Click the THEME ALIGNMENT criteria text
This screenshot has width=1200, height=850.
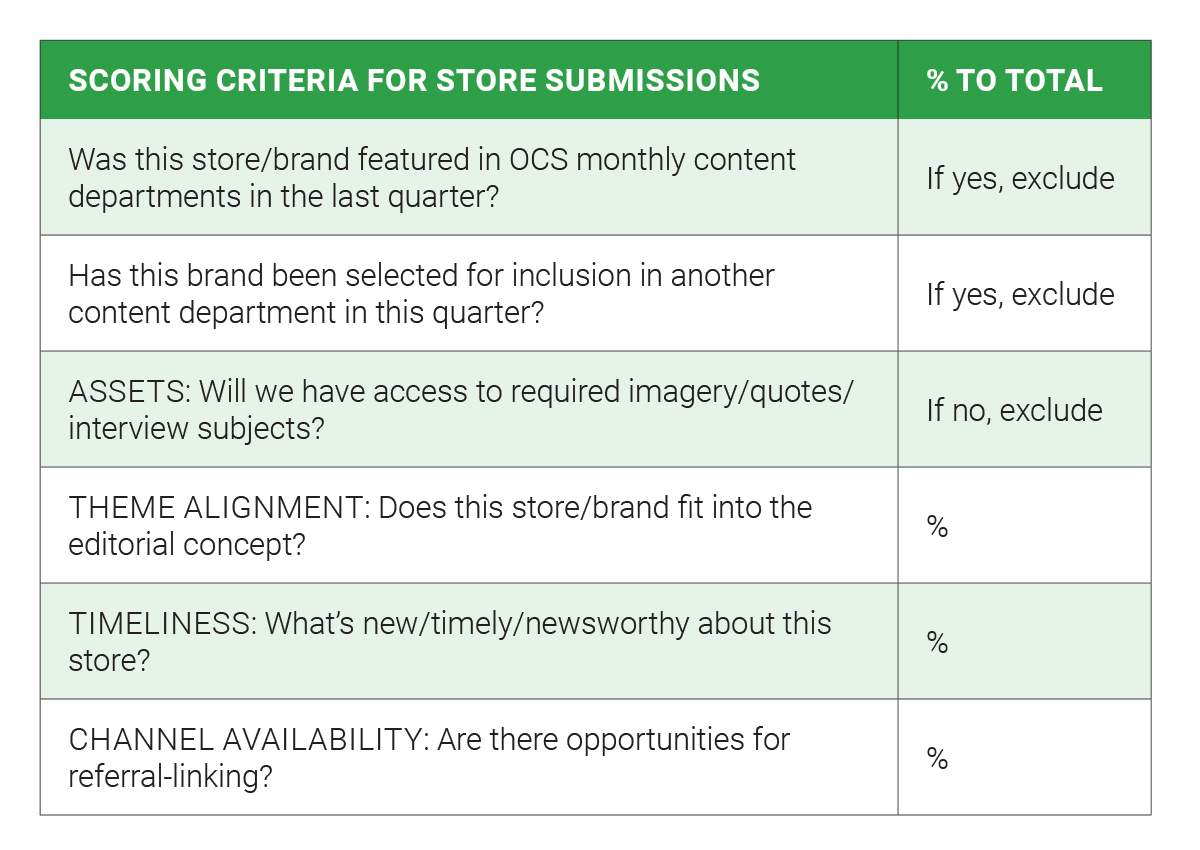(x=440, y=525)
